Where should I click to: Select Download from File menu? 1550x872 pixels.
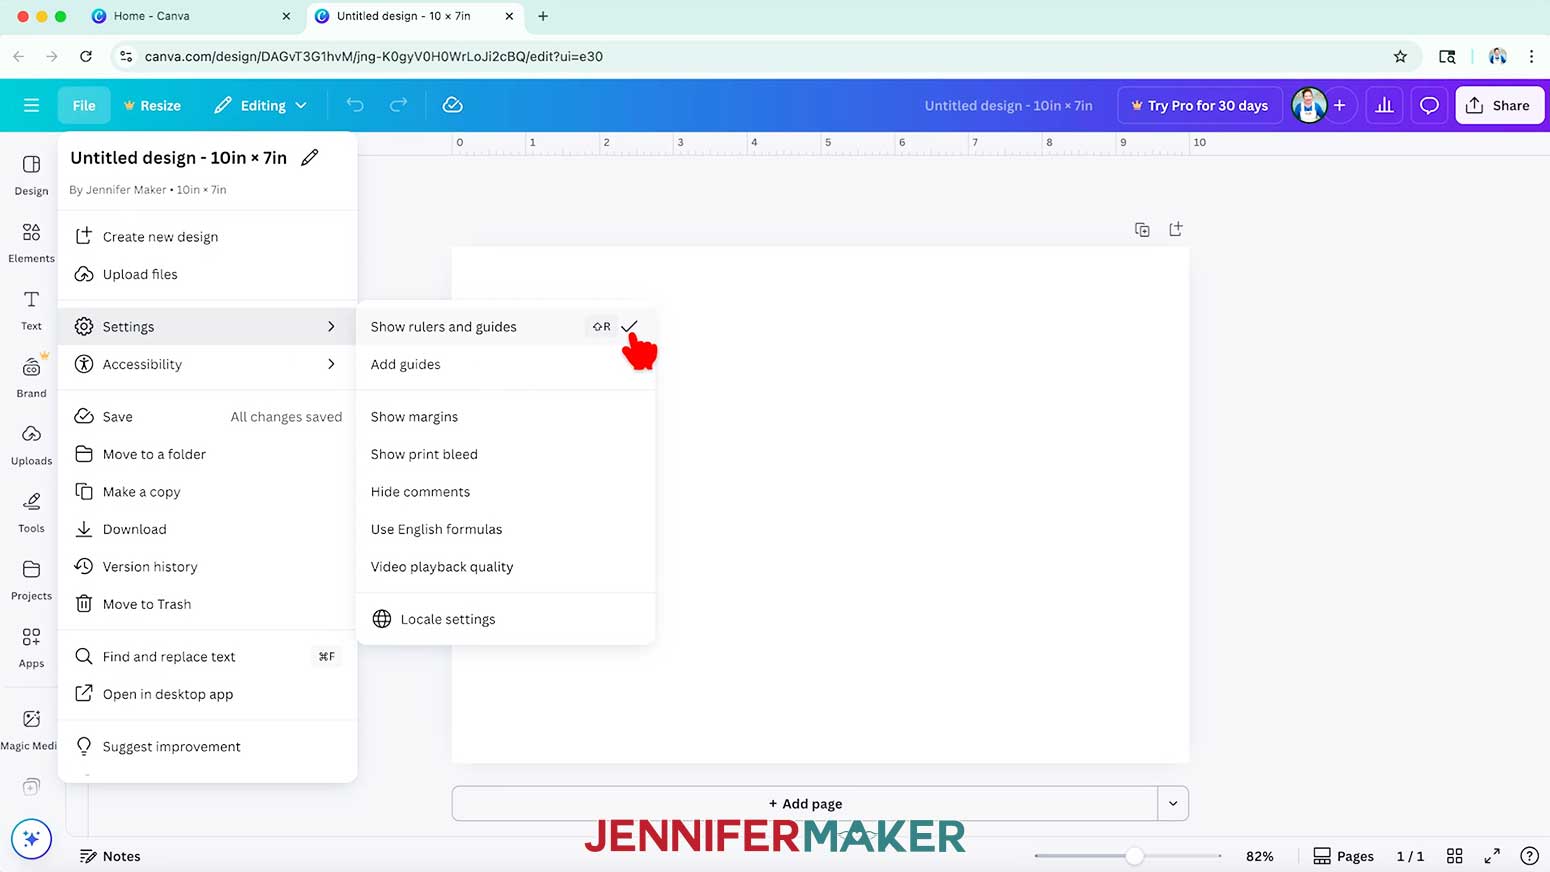(207, 529)
